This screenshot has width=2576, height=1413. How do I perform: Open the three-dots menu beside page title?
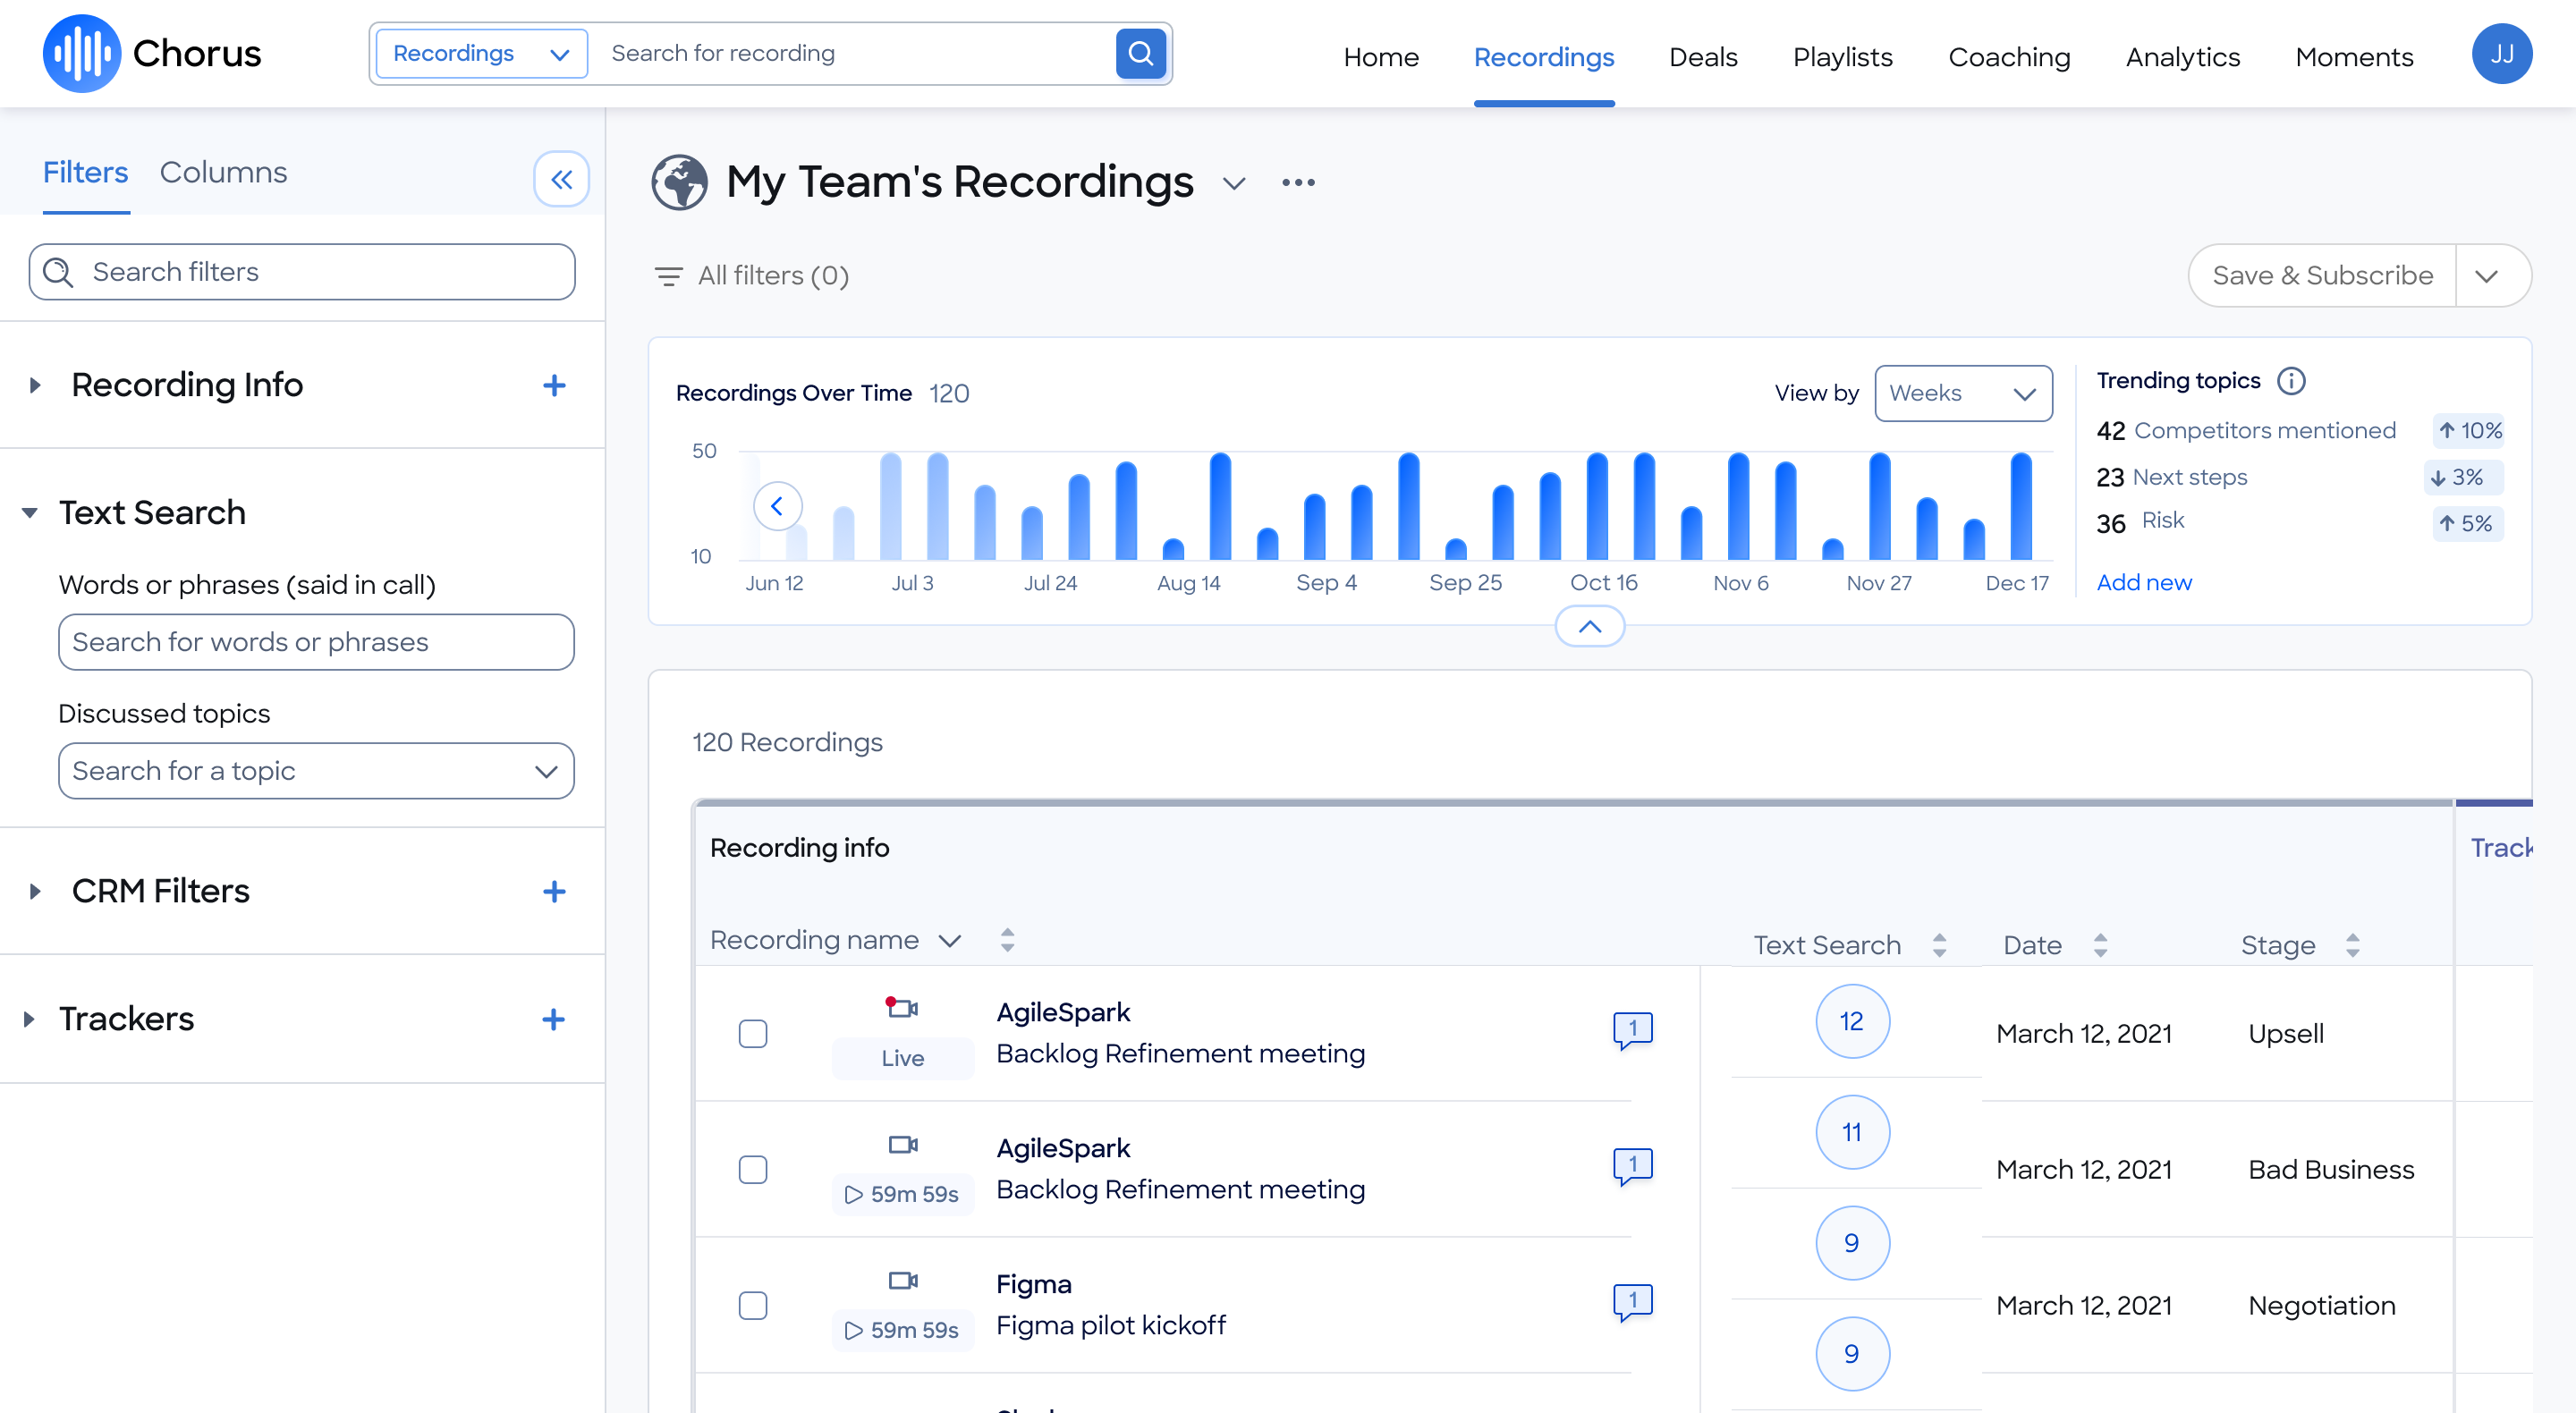(x=1298, y=182)
